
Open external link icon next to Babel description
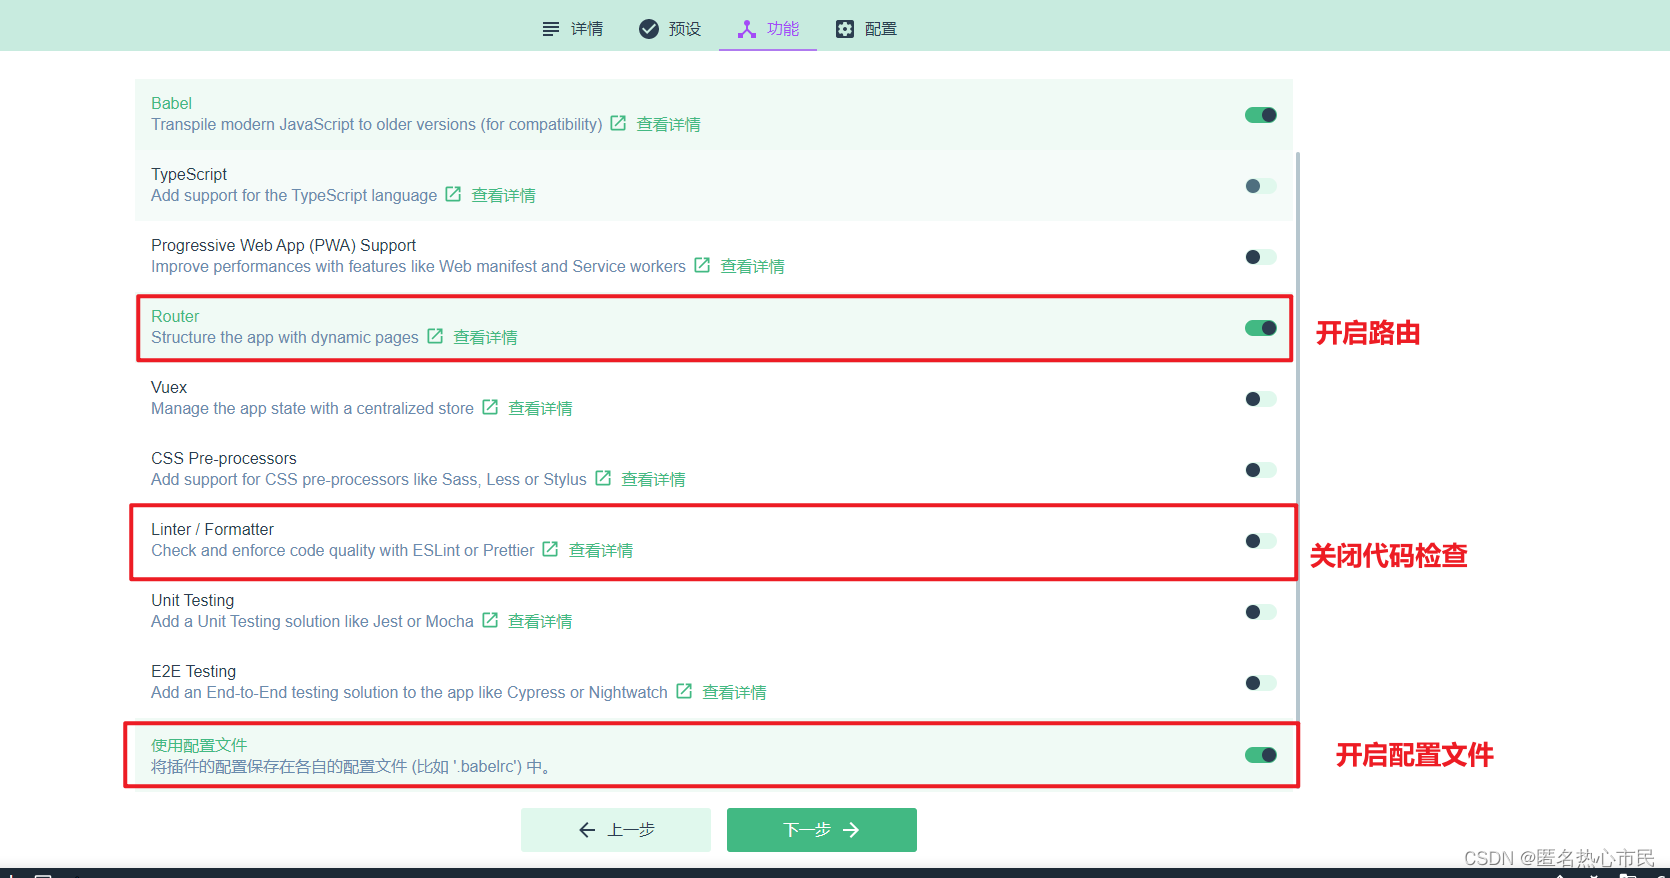tap(618, 123)
